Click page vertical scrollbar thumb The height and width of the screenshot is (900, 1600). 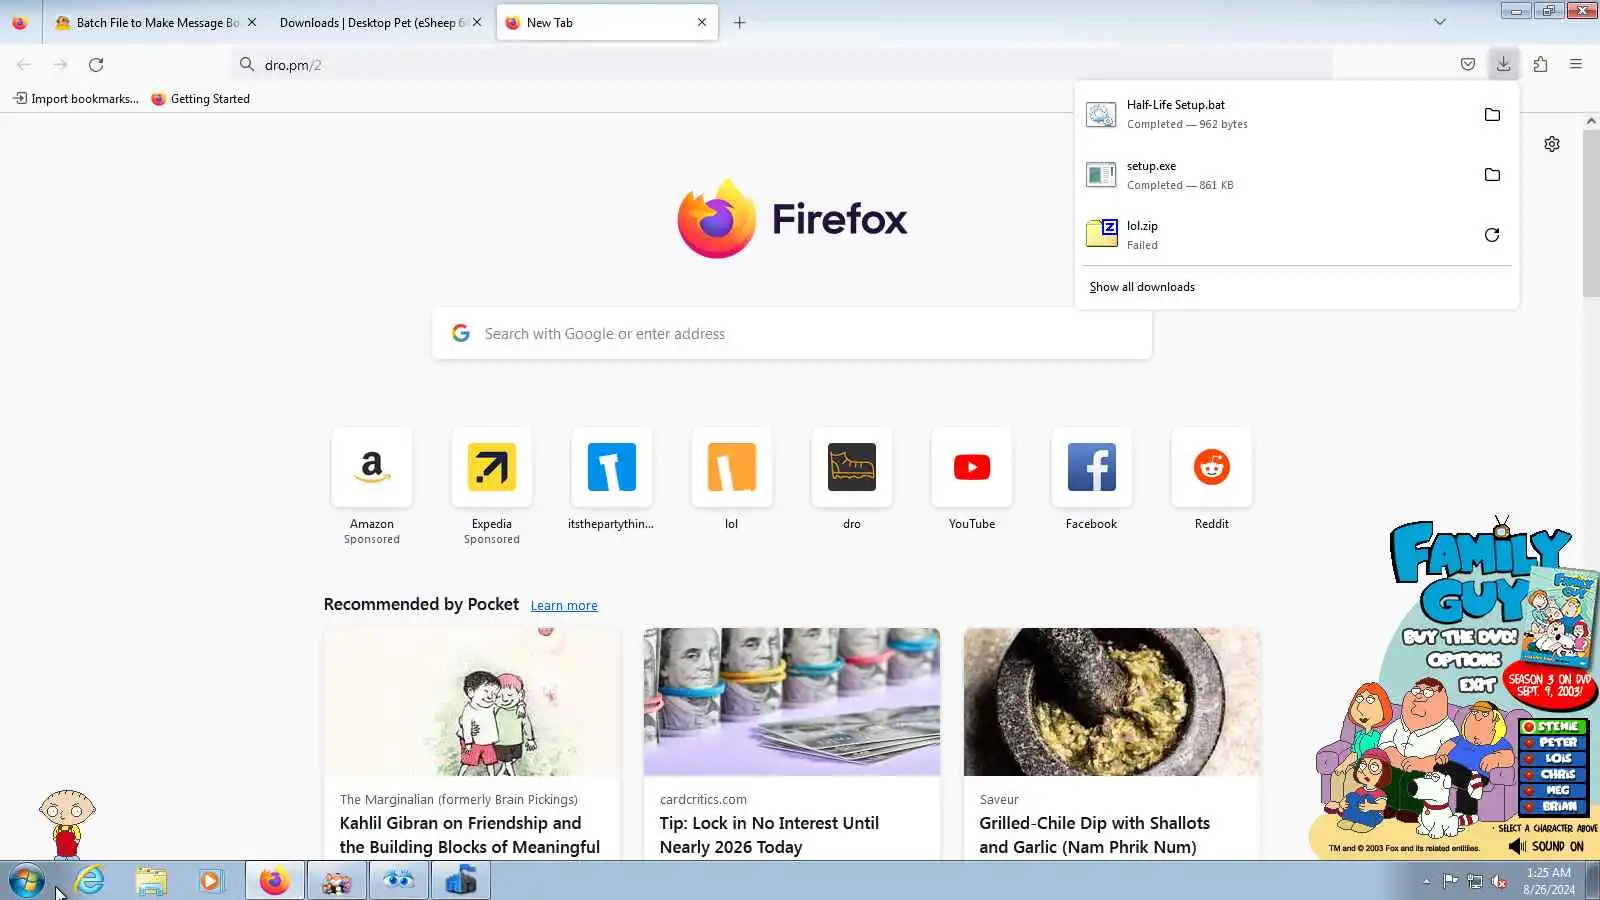click(1591, 213)
